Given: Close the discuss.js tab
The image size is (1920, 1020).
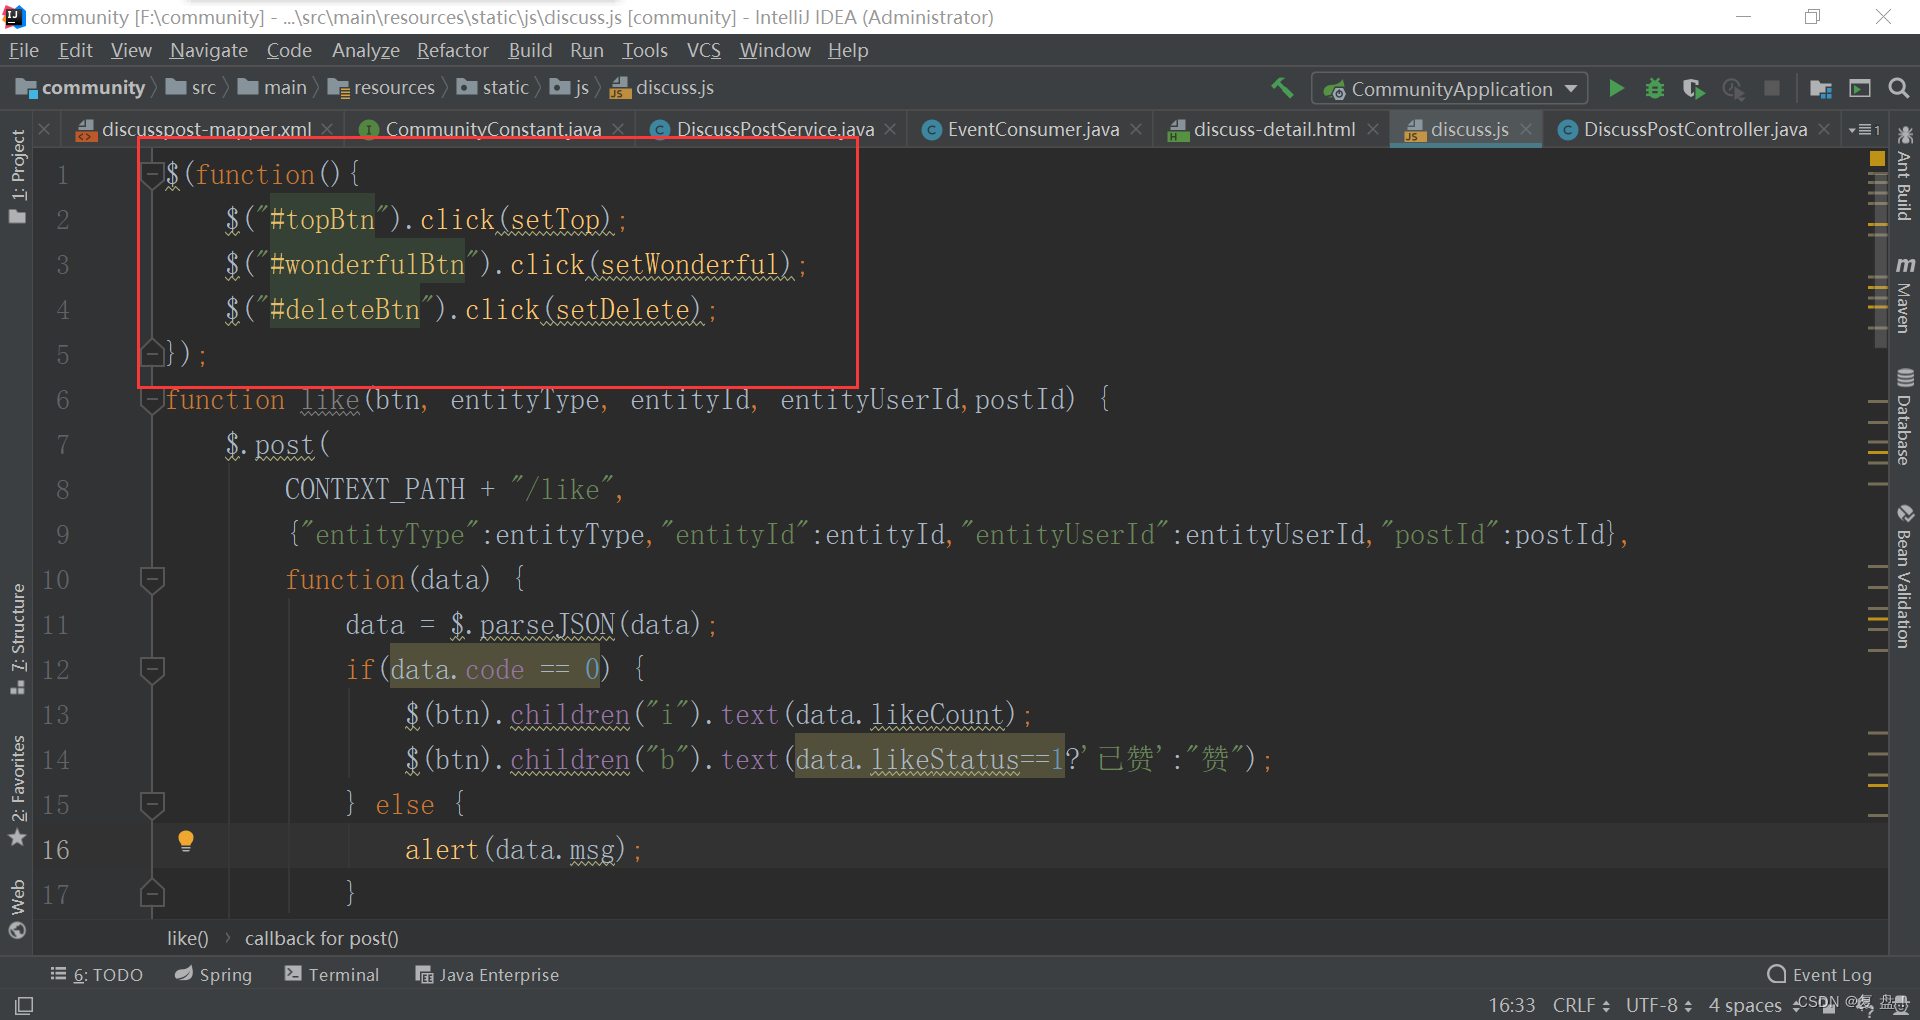Looking at the screenshot, I should coord(1526,129).
